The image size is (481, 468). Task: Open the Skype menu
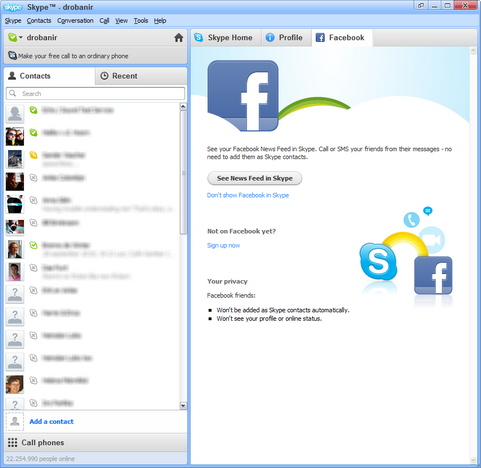click(13, 21)
